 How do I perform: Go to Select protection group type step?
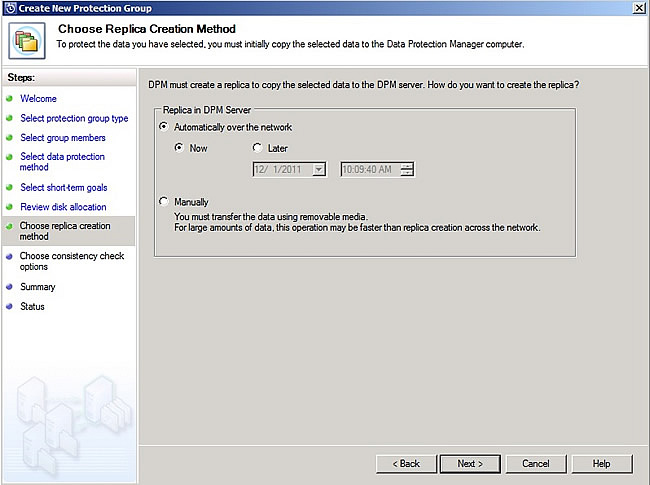(x=74, y=118)
